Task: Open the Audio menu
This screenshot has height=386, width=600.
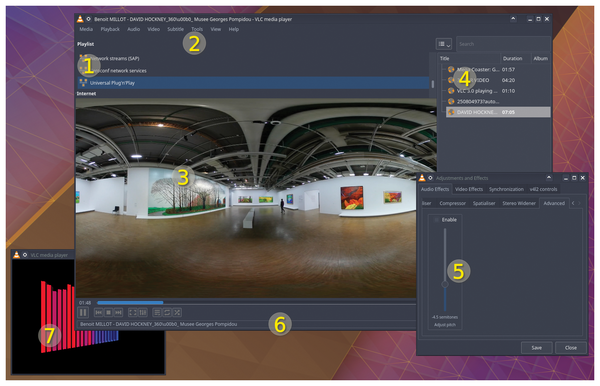Action: (x=134, y=29)
